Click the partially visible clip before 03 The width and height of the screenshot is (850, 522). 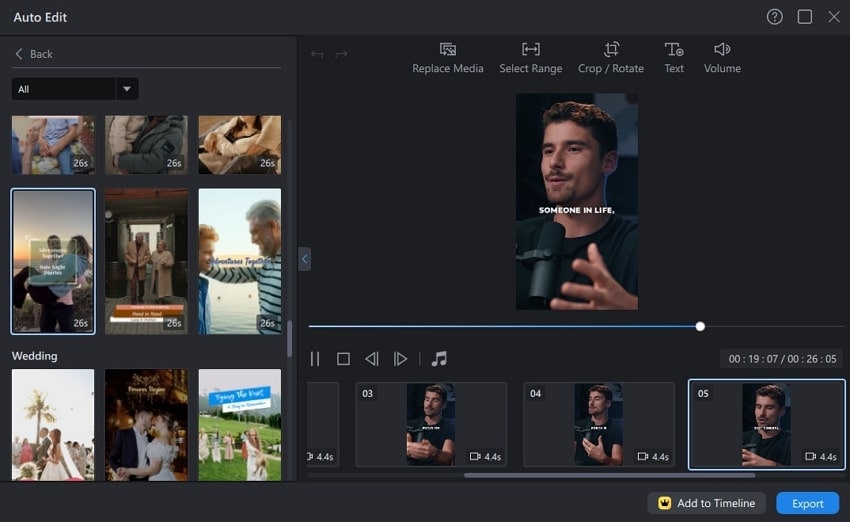point(323,424)
